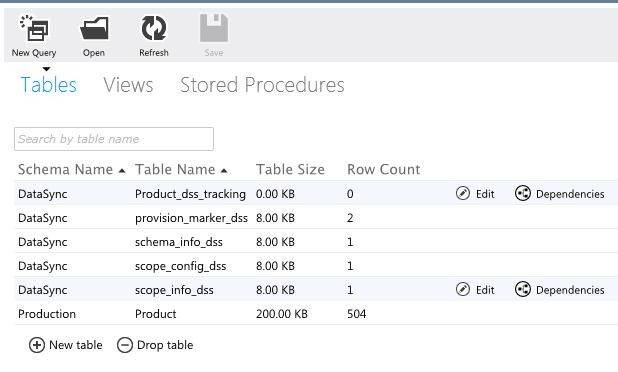This screenshot has width=618, height=372.
Task: Click the Open folder icon
Action: point(94,28)
